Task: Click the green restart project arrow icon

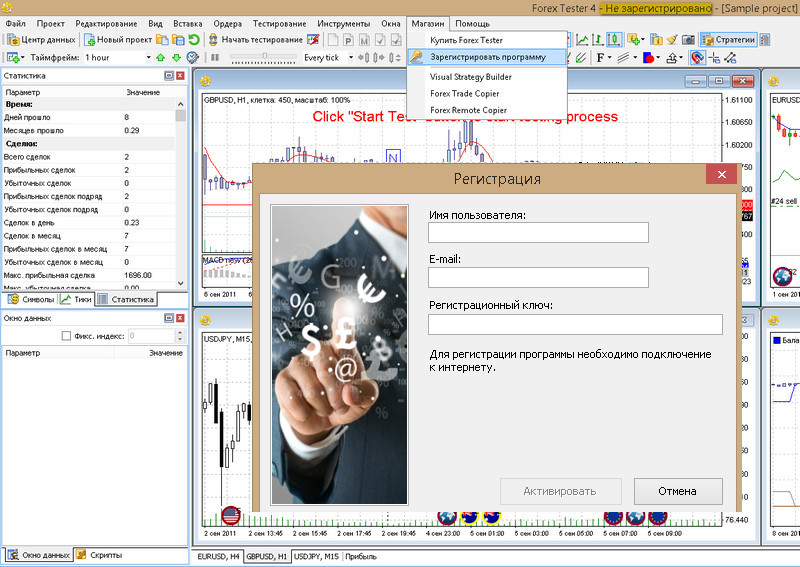Action: pyautogui.click(x=194, y=40)
